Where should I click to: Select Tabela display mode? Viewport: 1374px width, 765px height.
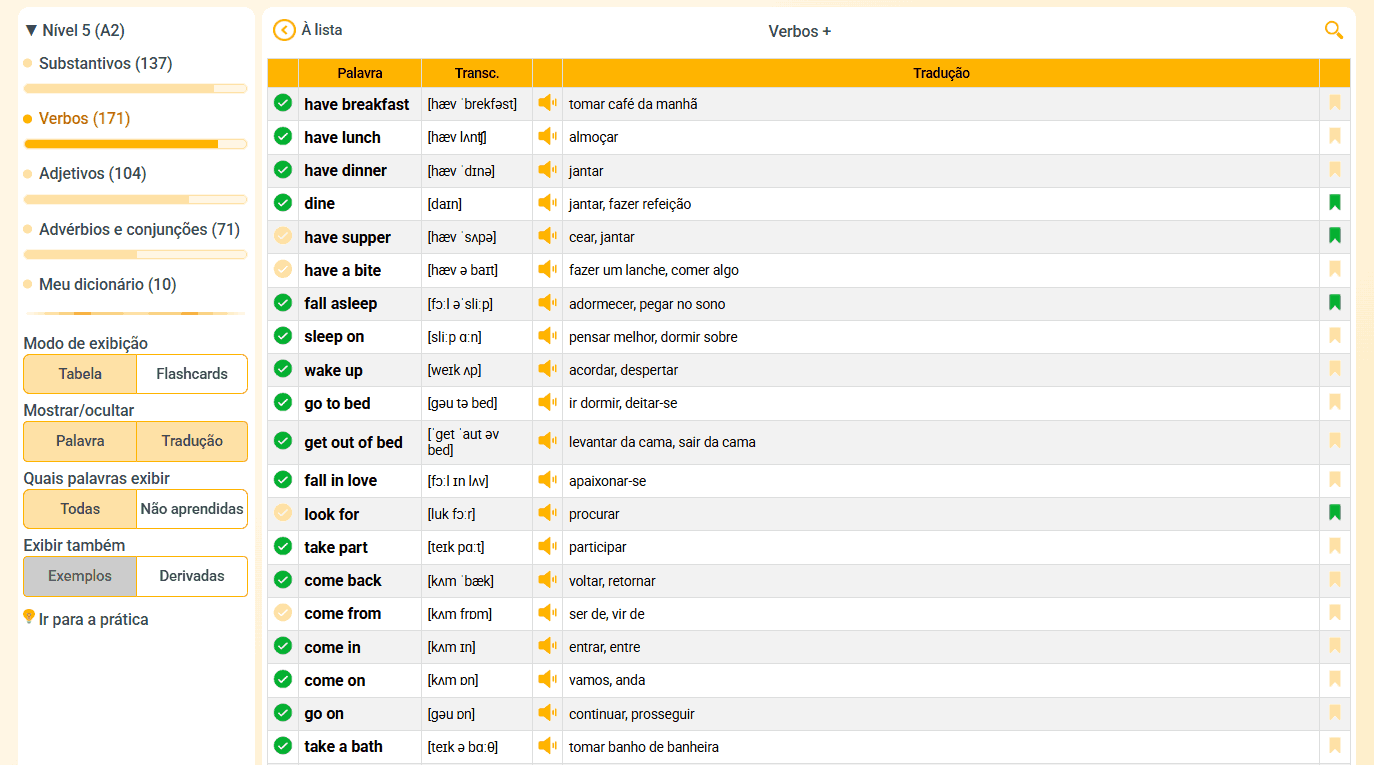(80, 374)
